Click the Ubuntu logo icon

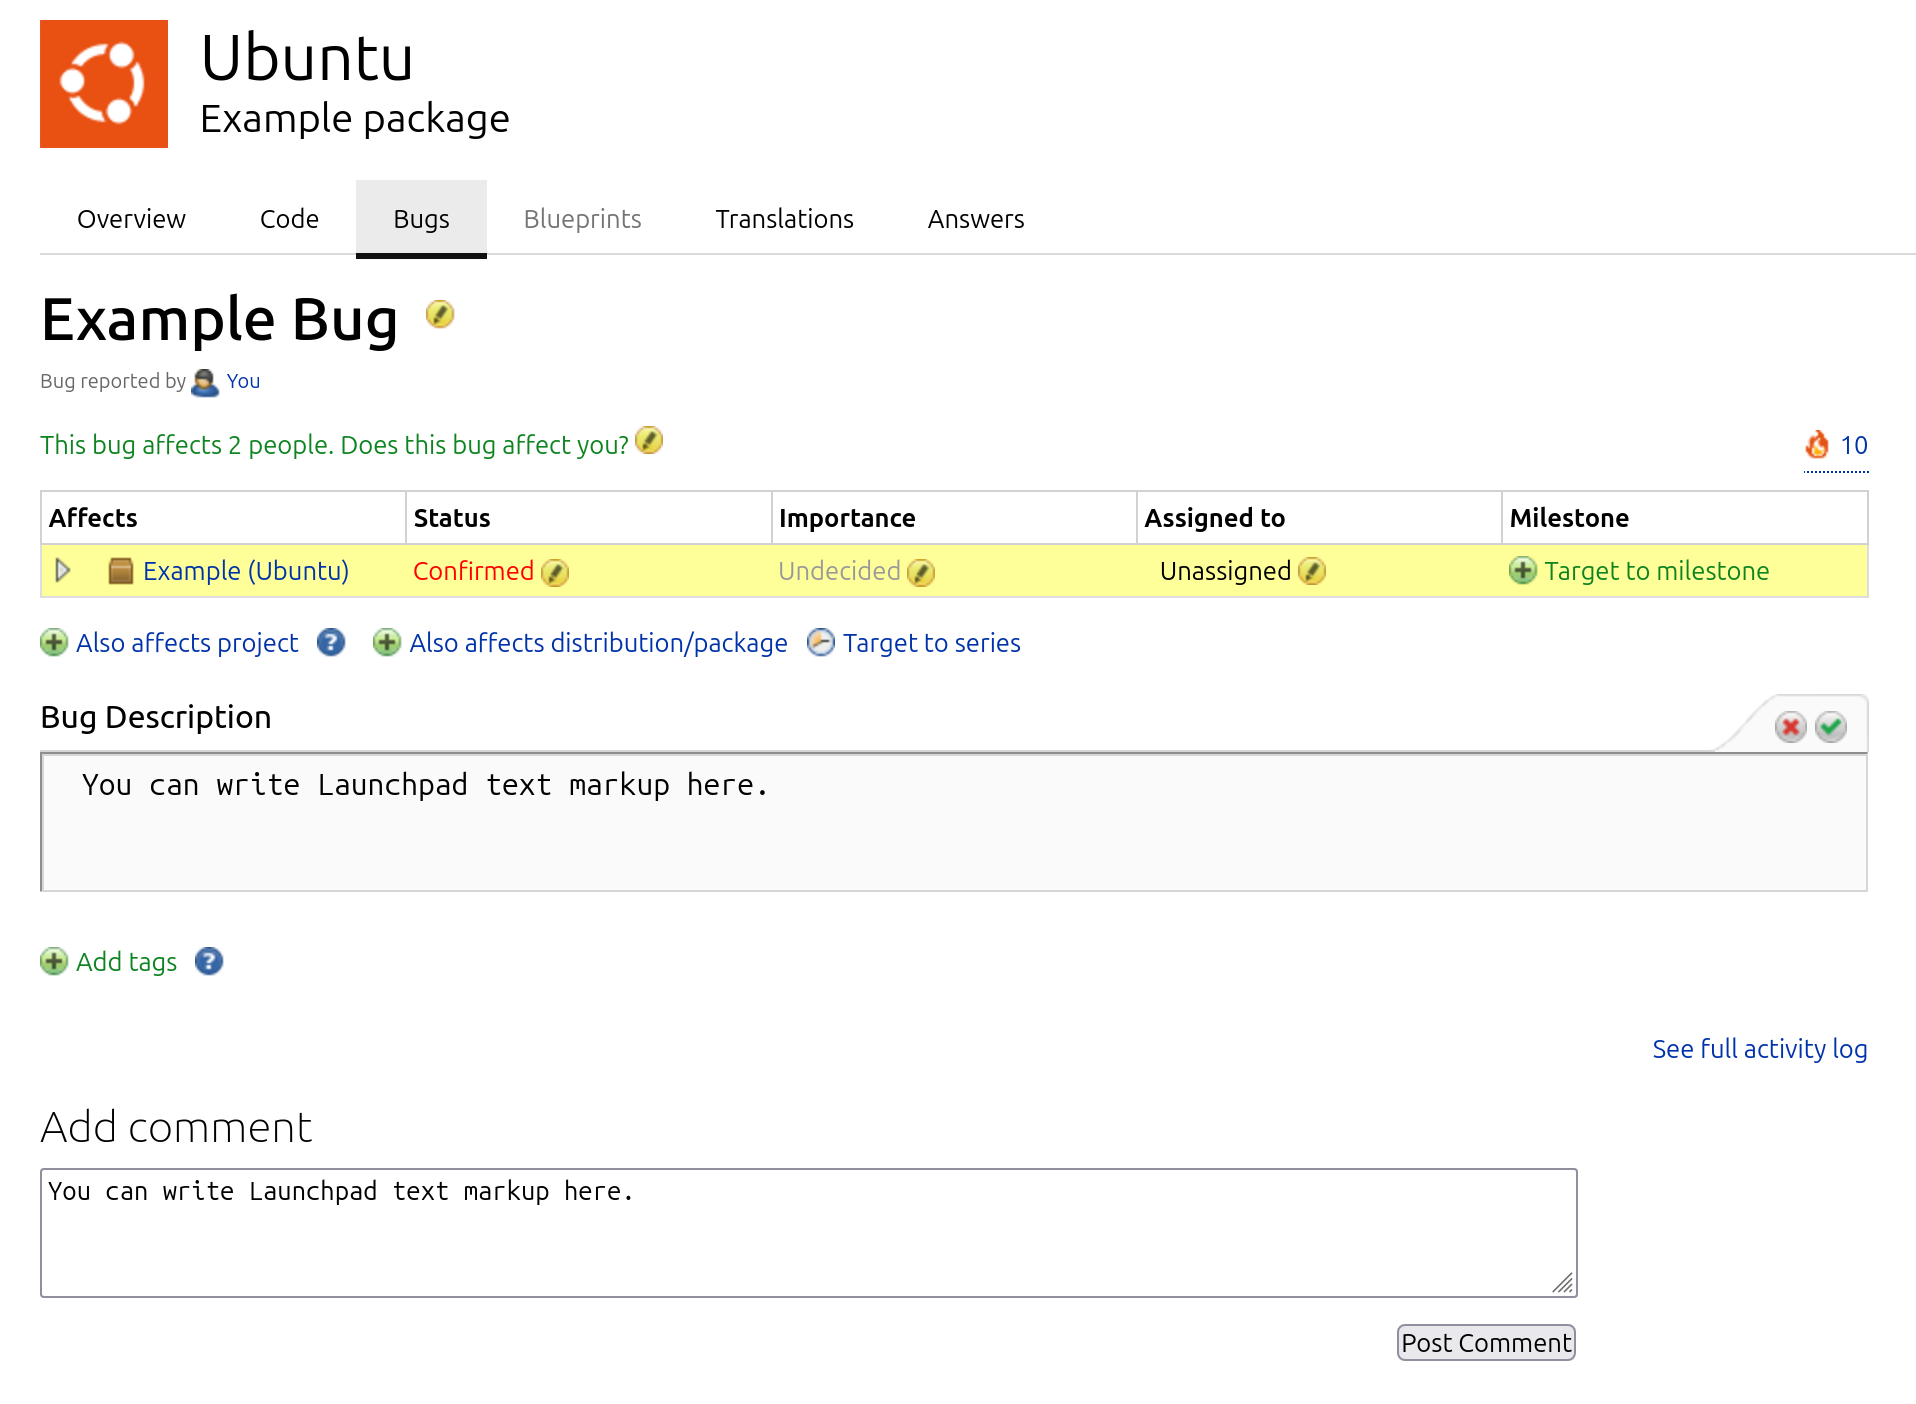pos(104,84)
